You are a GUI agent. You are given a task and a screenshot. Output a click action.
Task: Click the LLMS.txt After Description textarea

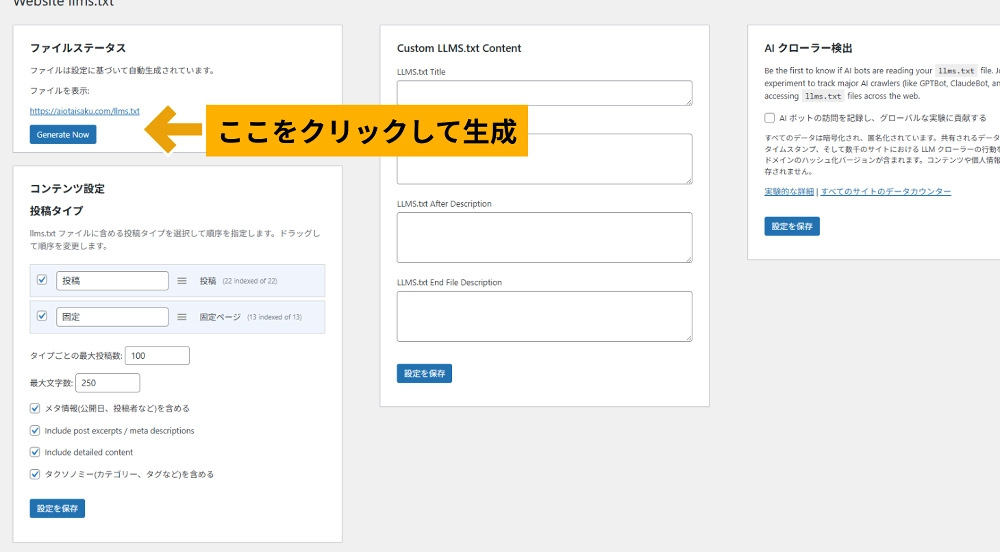click(544, 237)
